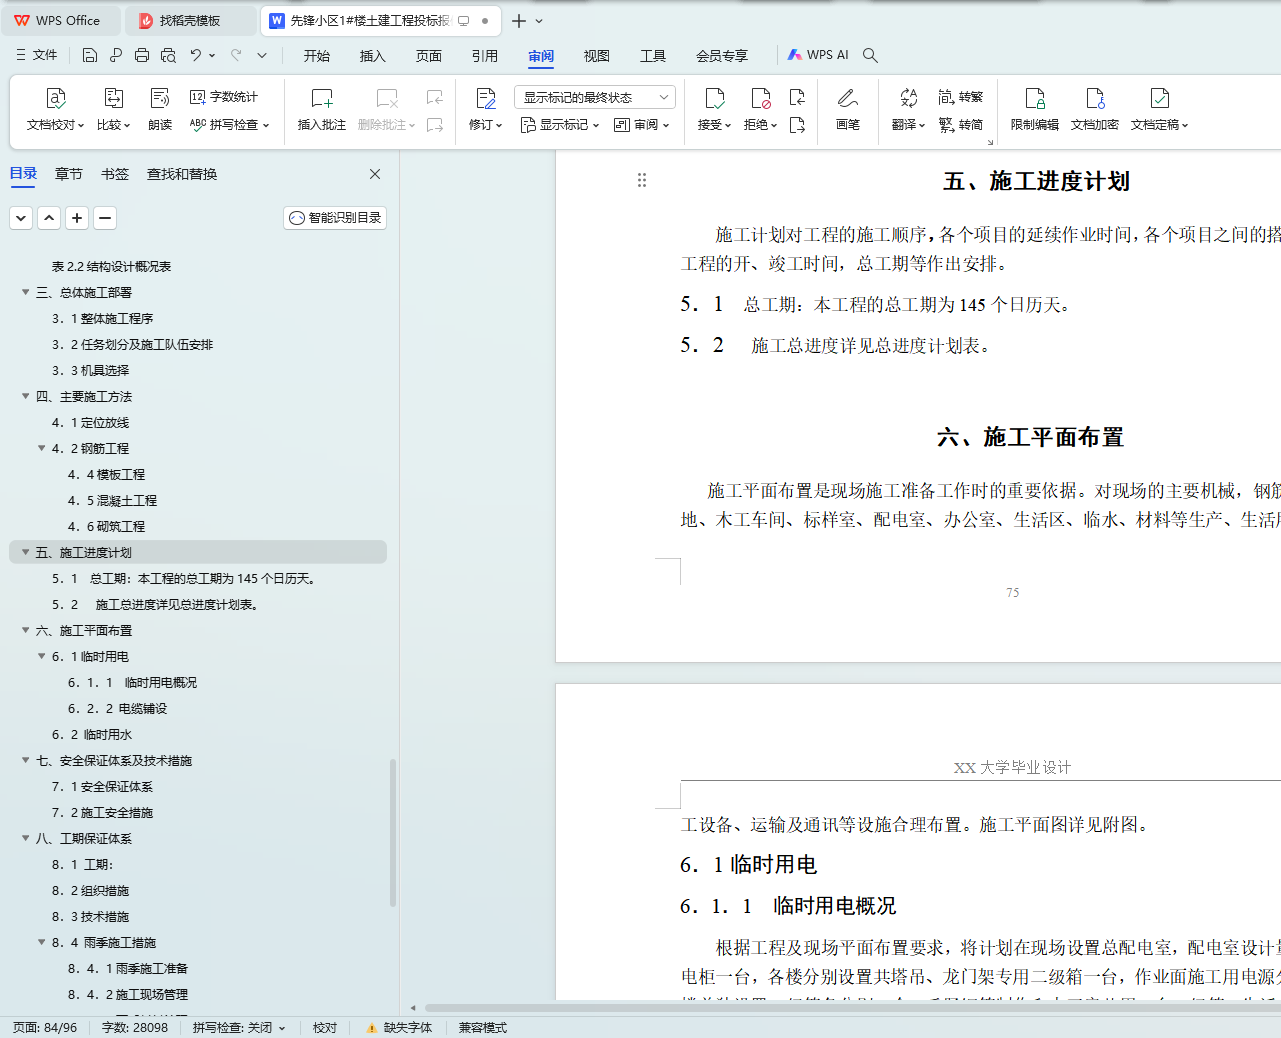
Task: Open search with the magnifier icon
Action: point(870,55)
